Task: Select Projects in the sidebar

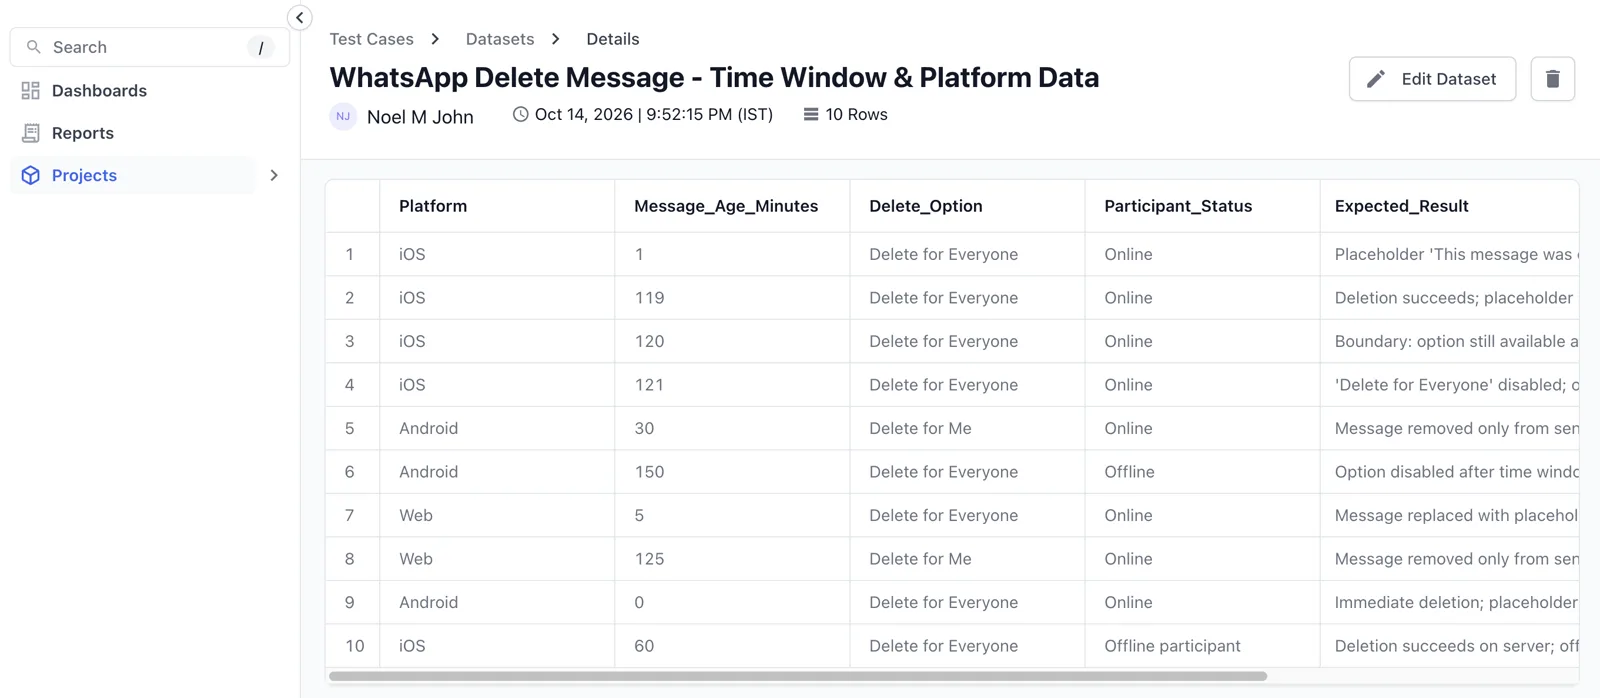Action: pos(132,175)
